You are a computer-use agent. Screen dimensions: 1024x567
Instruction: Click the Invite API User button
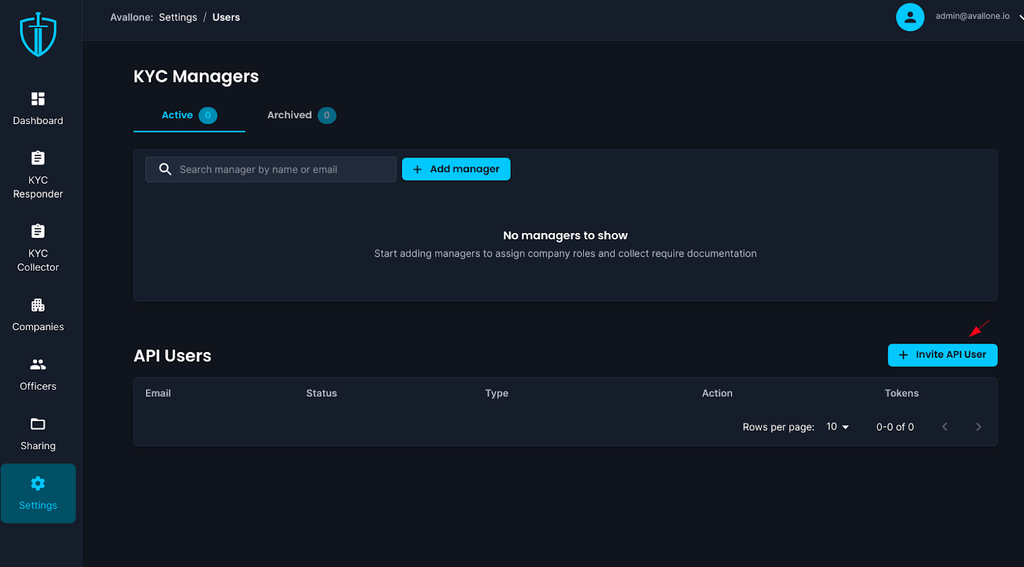coord(942,355)
